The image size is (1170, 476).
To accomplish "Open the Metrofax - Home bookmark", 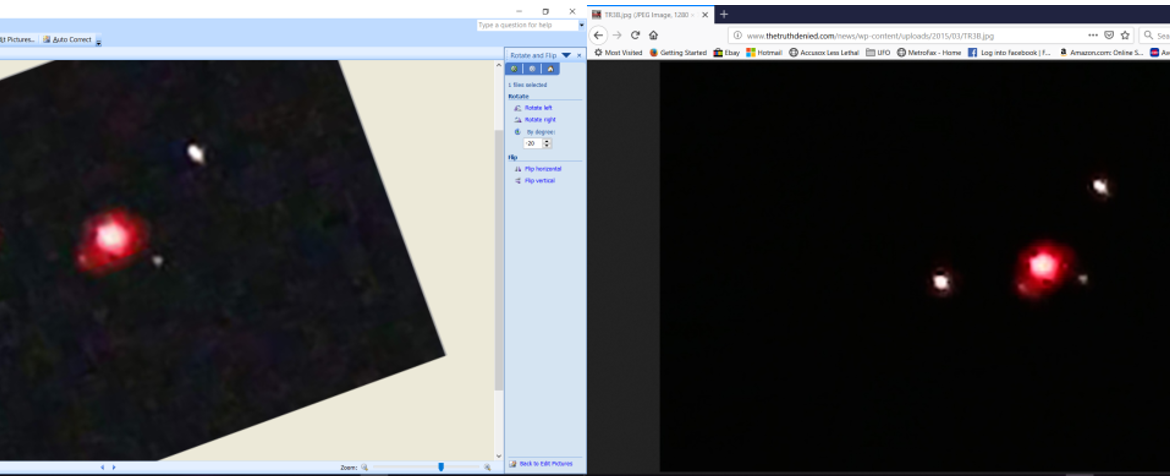I will coord(929,53).
